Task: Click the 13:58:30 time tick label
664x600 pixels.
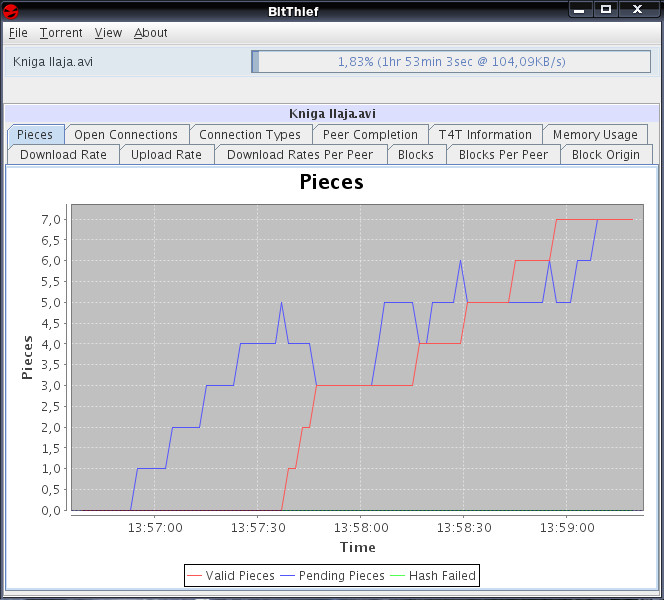Action: [x=464, y=528]
